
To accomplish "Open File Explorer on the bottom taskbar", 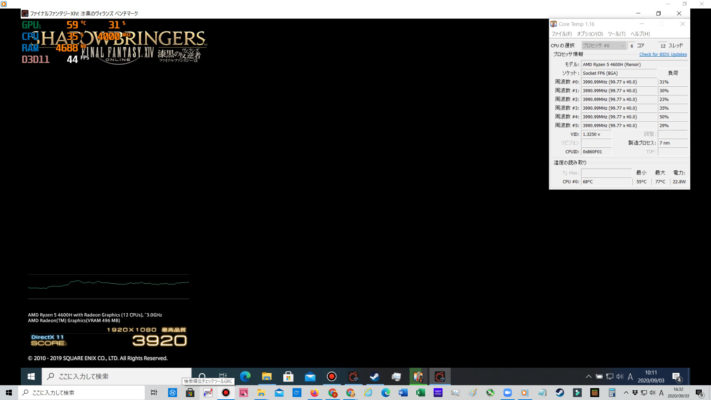I will pos(261,393).
